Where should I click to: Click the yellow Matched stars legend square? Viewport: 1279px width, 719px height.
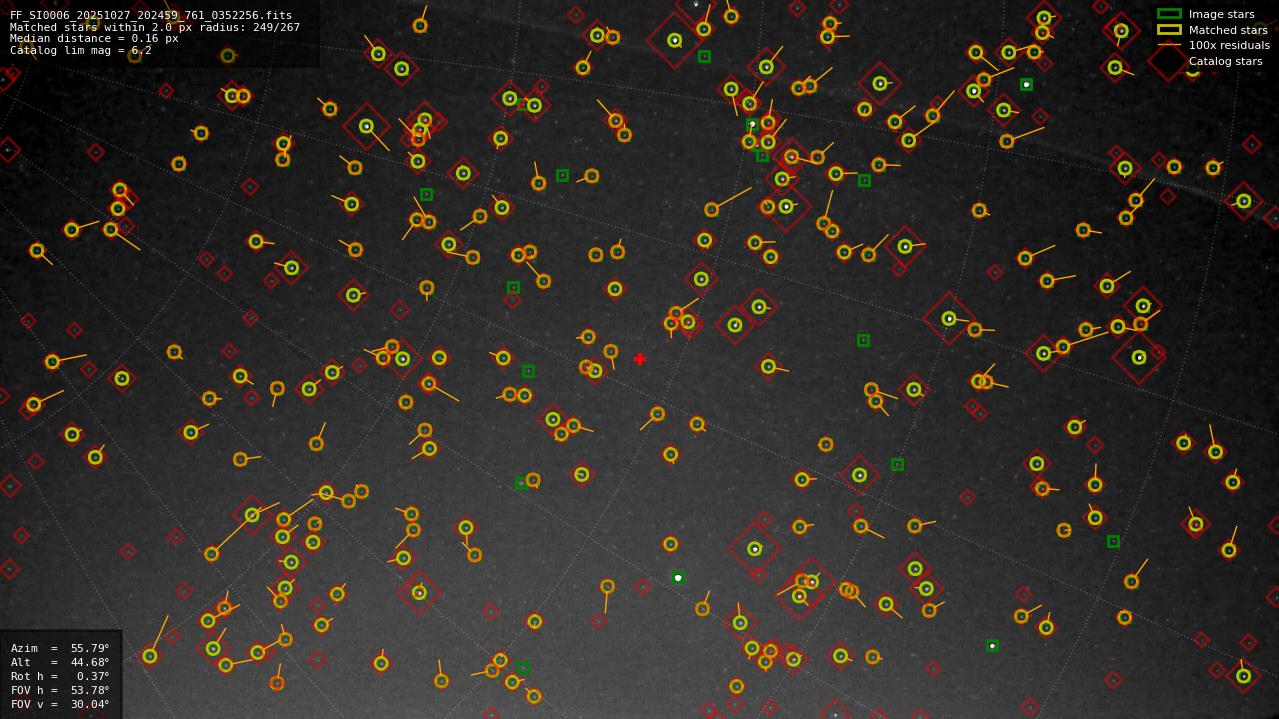point(1169,30)
